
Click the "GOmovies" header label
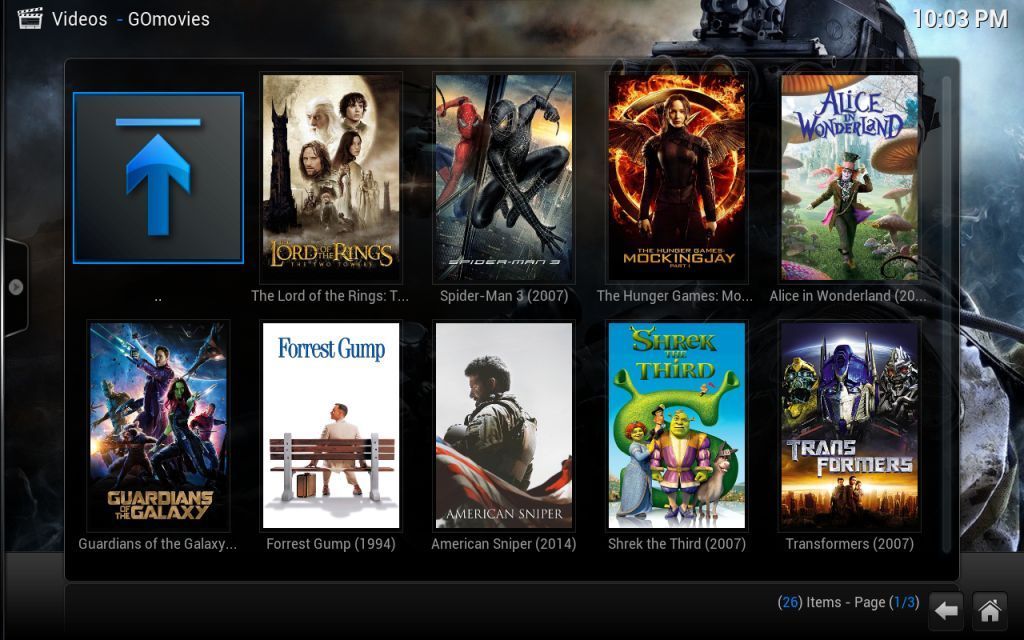click(168, 19)
